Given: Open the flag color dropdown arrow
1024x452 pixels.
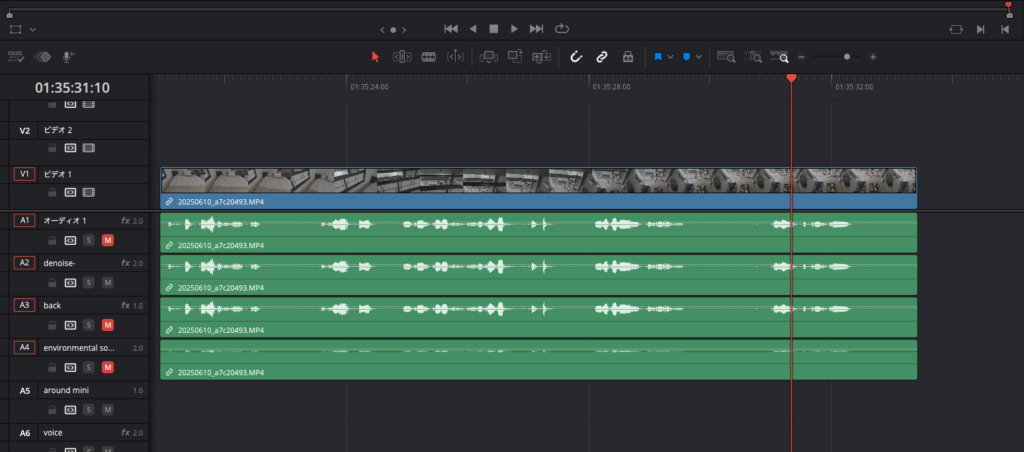Looking at the screenshot, I should pos(671,57).
